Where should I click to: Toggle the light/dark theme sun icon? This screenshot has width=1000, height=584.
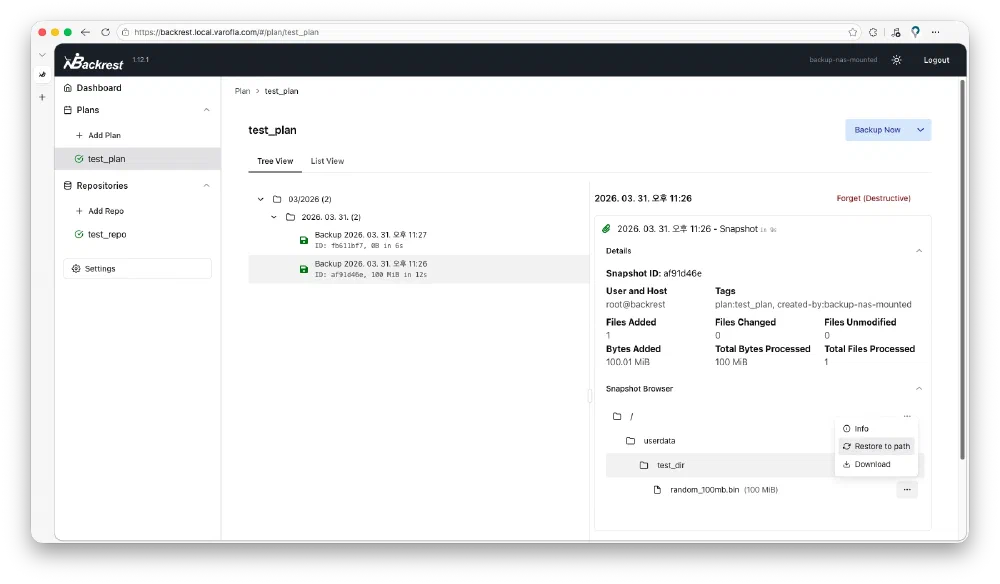coord(896,60)
